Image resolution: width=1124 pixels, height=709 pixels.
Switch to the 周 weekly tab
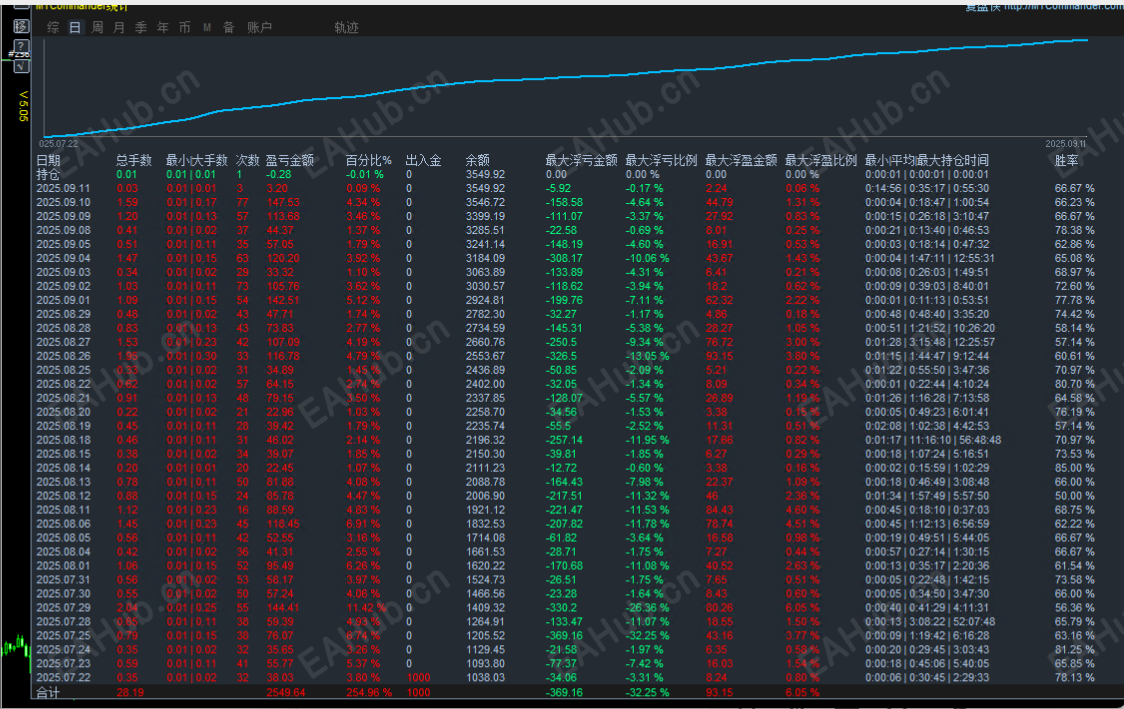(x=97, y=27)
